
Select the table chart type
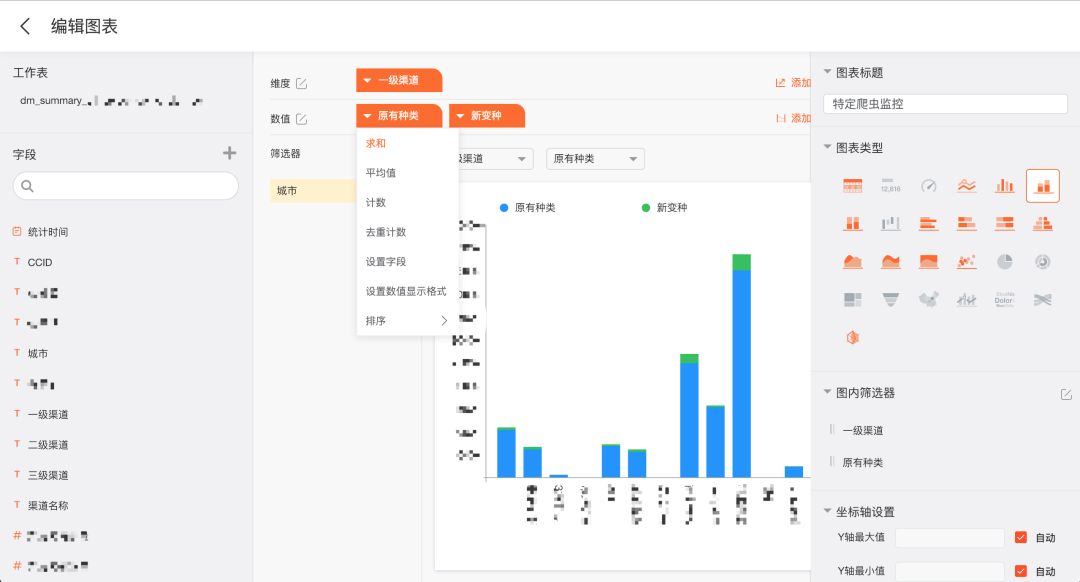853,185
